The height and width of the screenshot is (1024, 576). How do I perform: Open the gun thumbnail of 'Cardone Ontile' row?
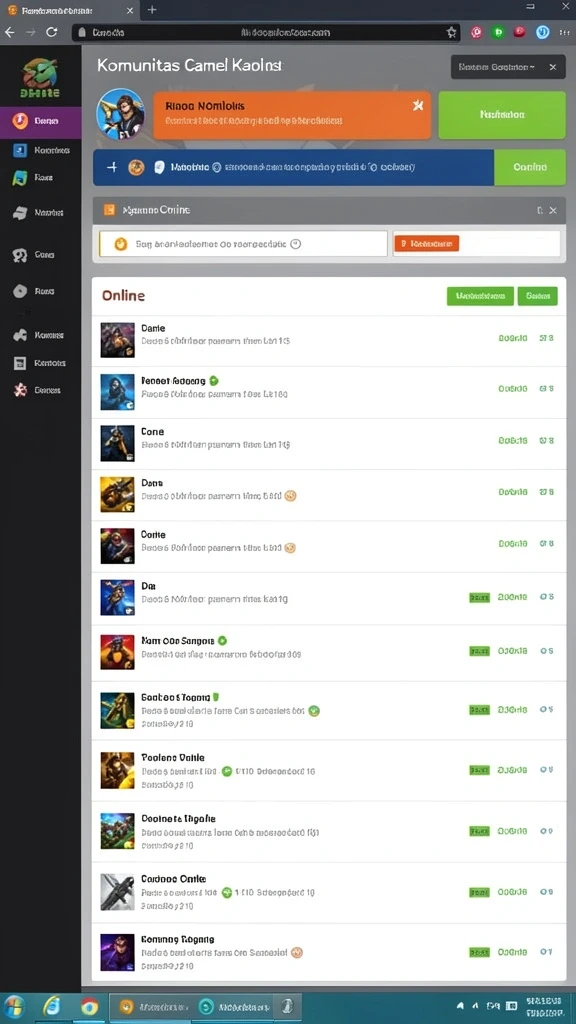[x=118, y=892]
